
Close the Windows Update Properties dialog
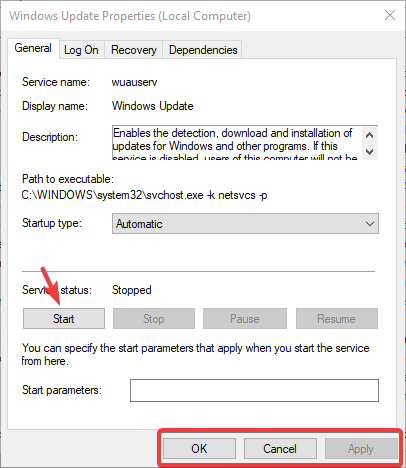pyautogui.click(x=389, y=15)
